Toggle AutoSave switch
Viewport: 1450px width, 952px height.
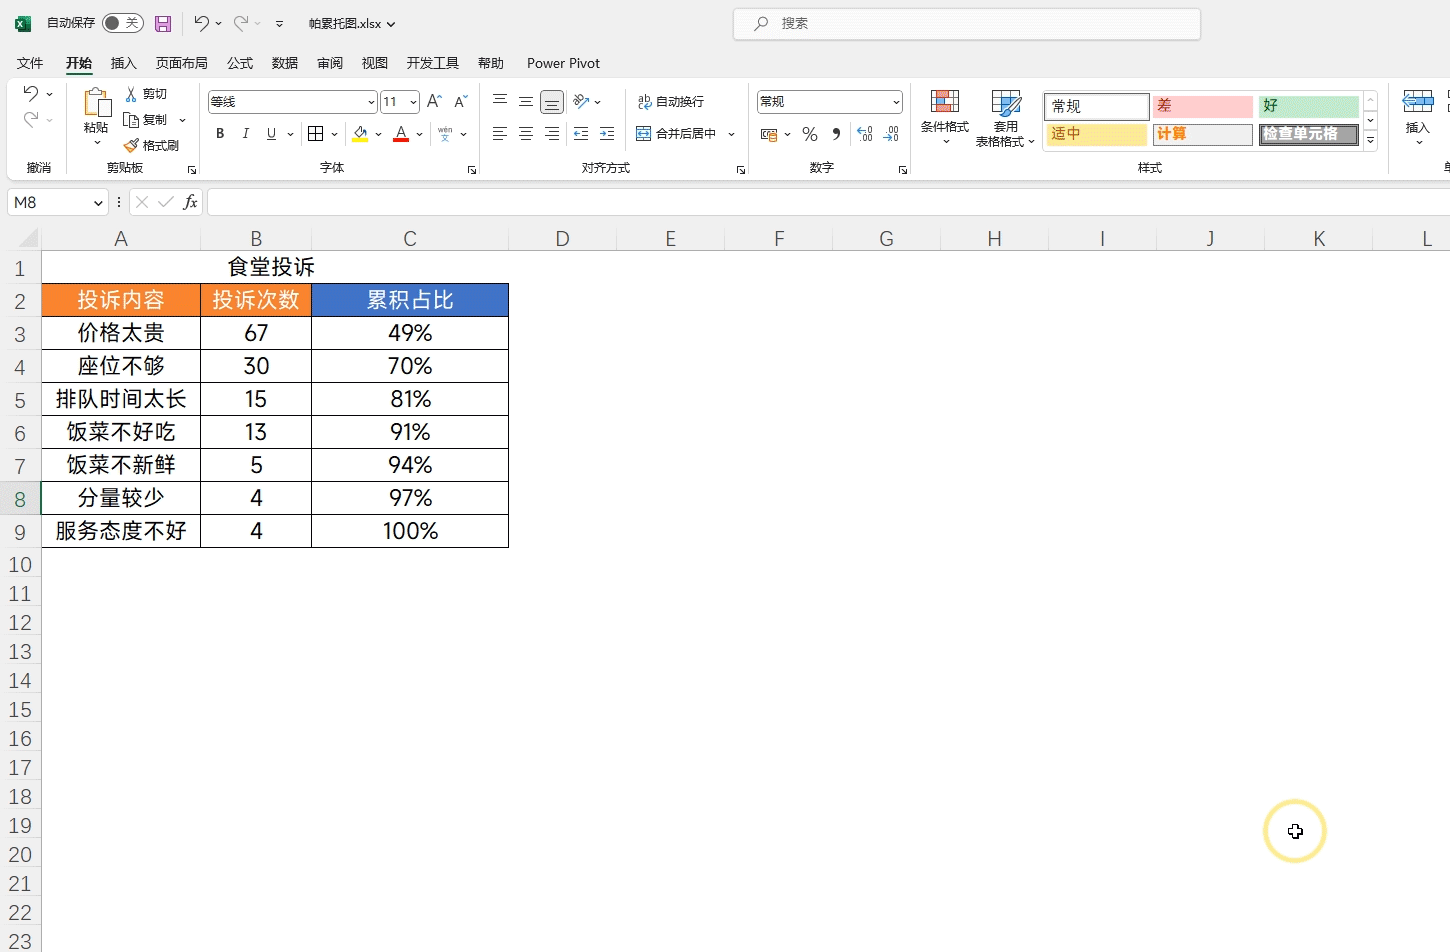pos(123,23)
